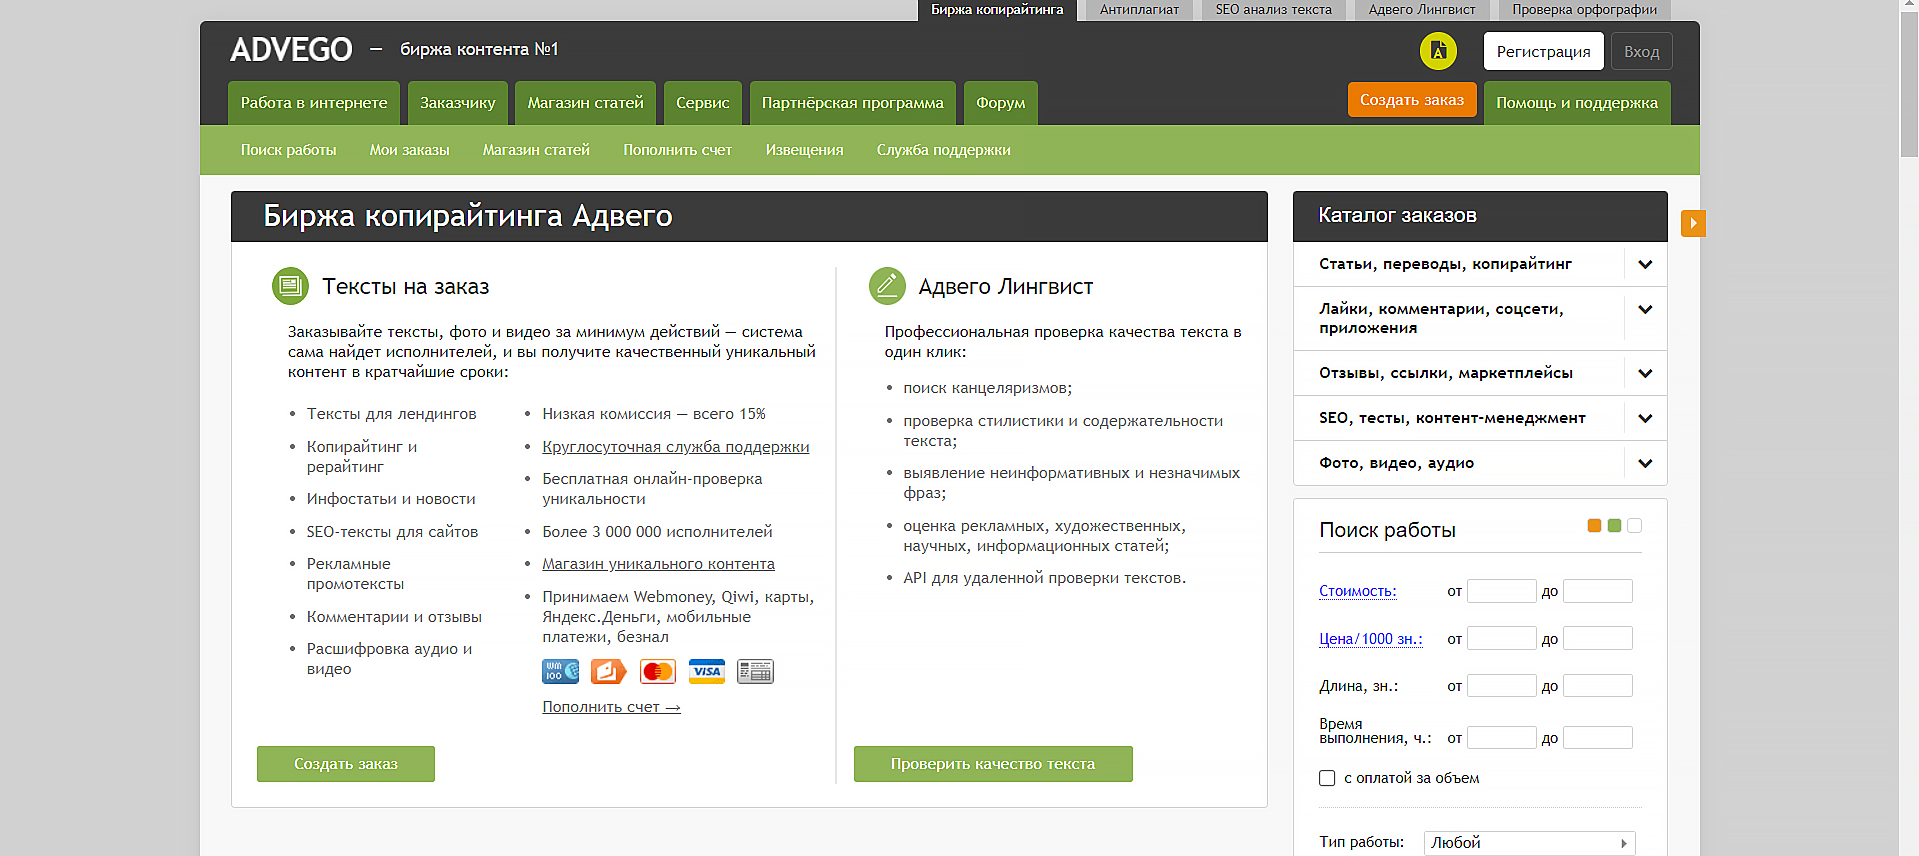Viewport: 1919px width, 856px height.
Task: Pick the orange color square in Поиск работы
Action: coord(1594,526)
